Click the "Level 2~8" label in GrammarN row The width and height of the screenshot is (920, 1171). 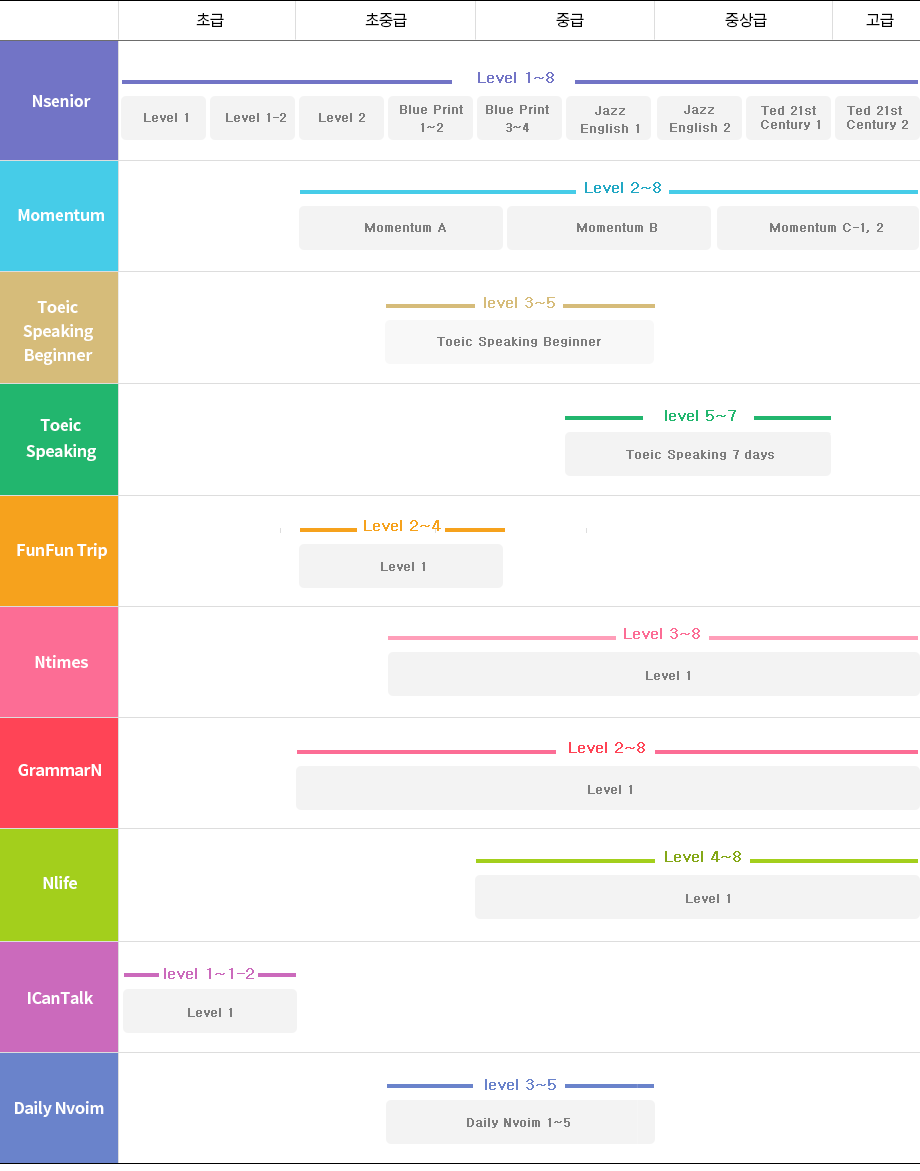coord(606,748)
